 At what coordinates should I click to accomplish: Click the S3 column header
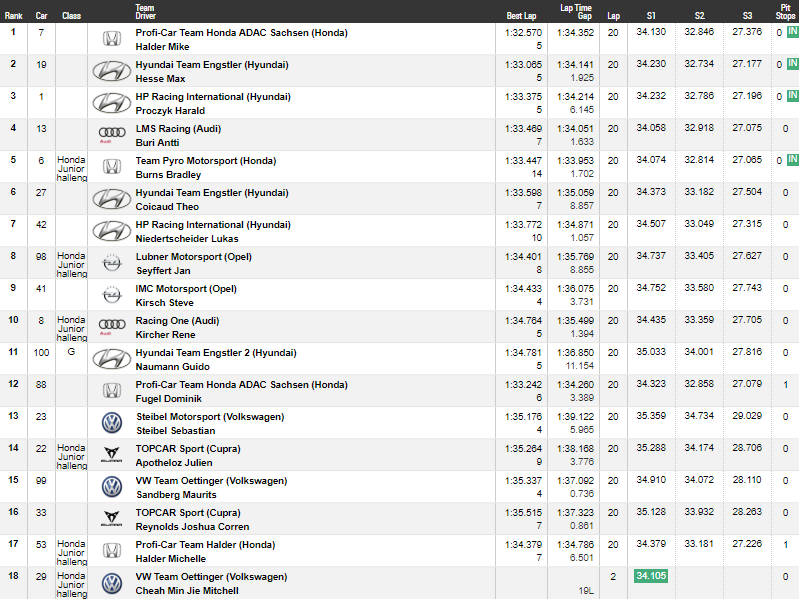point(748,16)
